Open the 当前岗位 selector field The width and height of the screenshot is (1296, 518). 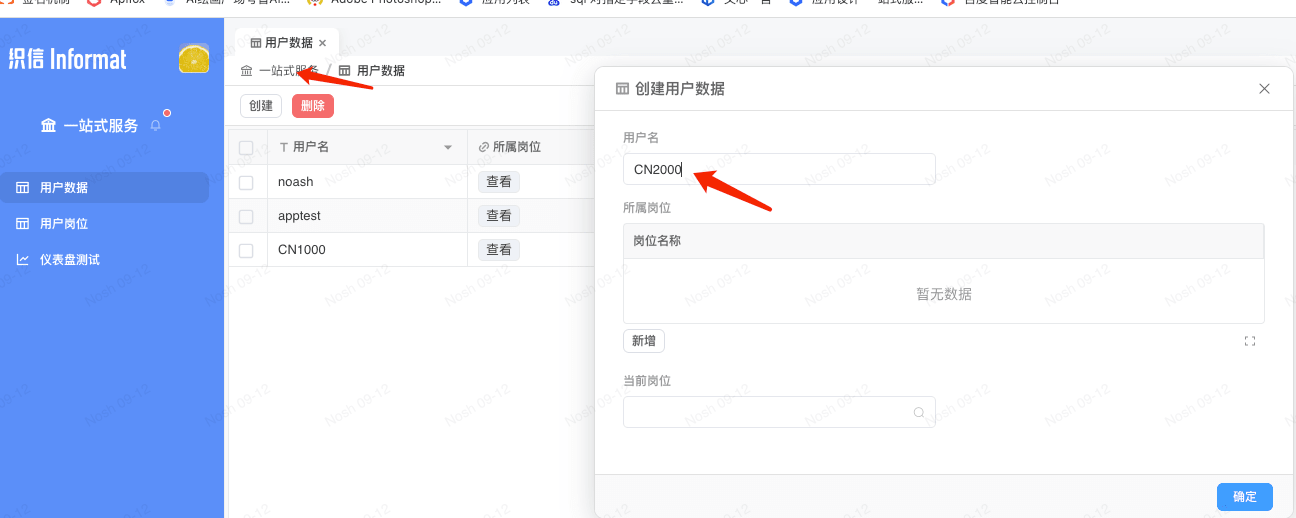click(x=779, y=412)
